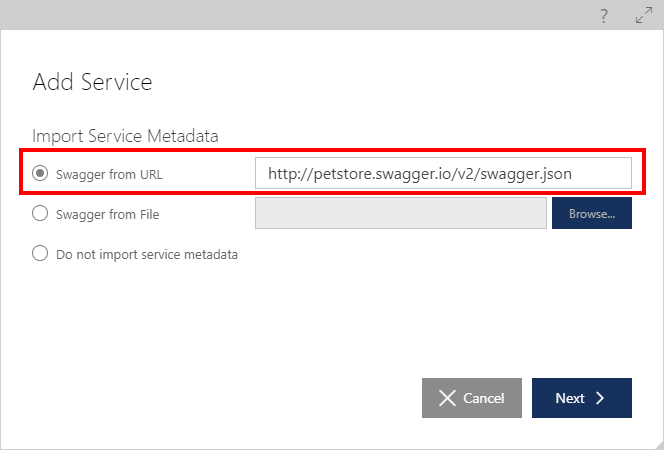664x450 pixels.
Task: Click the 'Do not import service metadata' label
Action: 147,254
